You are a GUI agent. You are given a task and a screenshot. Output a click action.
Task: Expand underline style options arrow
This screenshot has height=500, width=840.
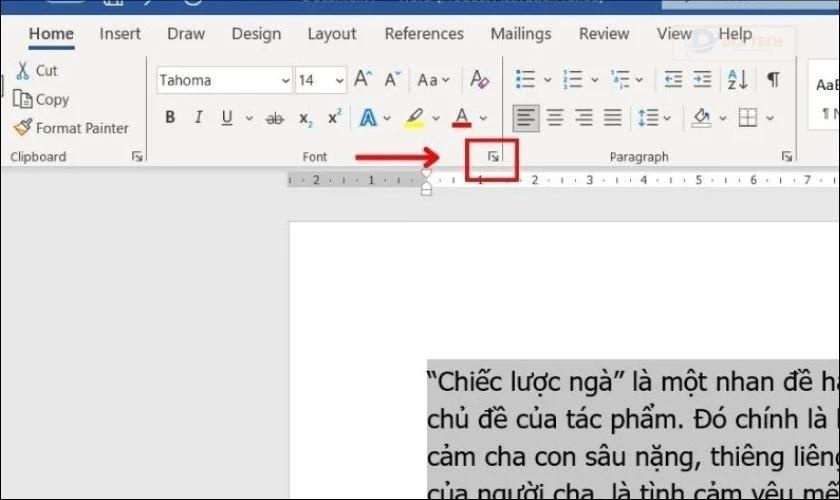[x=249, y=118]
